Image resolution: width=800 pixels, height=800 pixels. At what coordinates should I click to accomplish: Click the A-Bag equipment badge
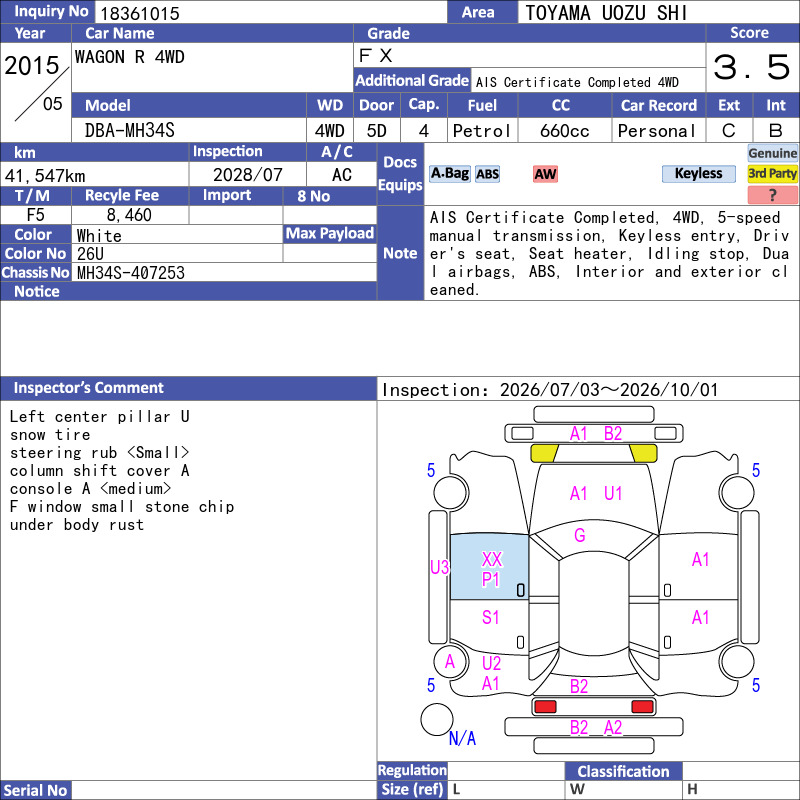(449, 174)
